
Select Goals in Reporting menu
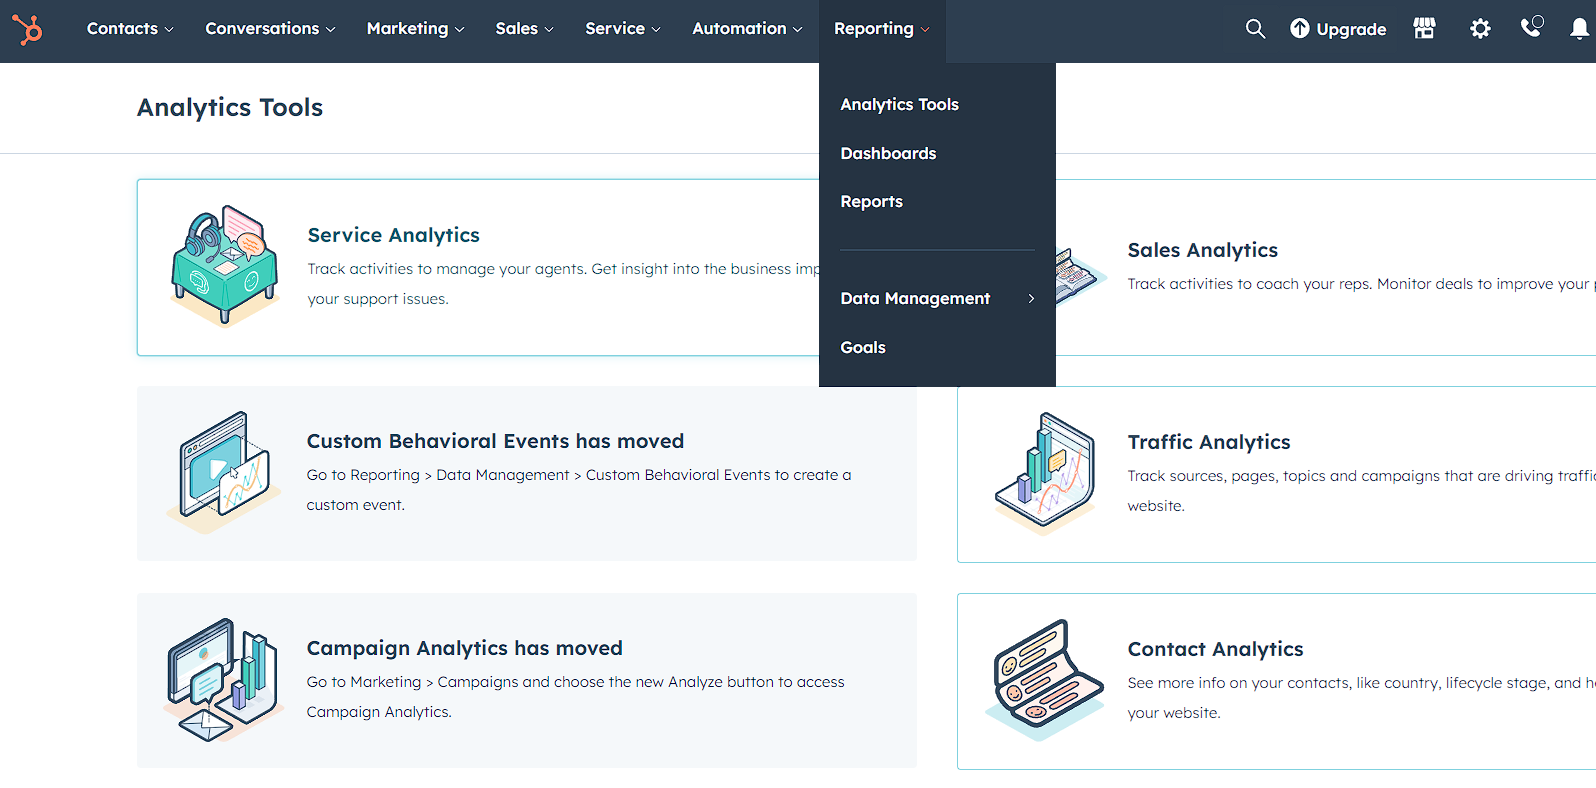point(863,347)
